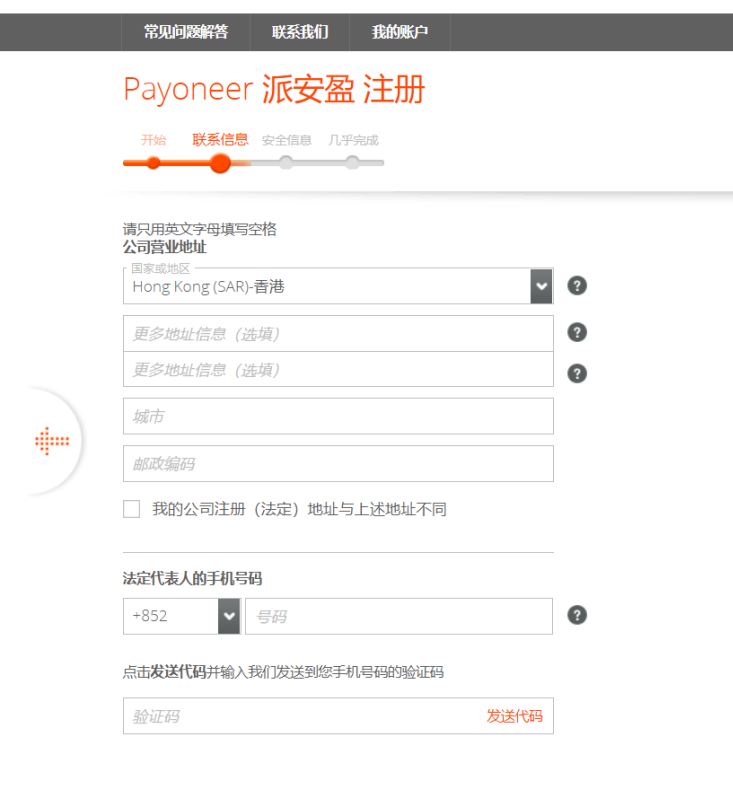Expand the +852 country code dropdown

pyautogui.click(x=229, y=616)
